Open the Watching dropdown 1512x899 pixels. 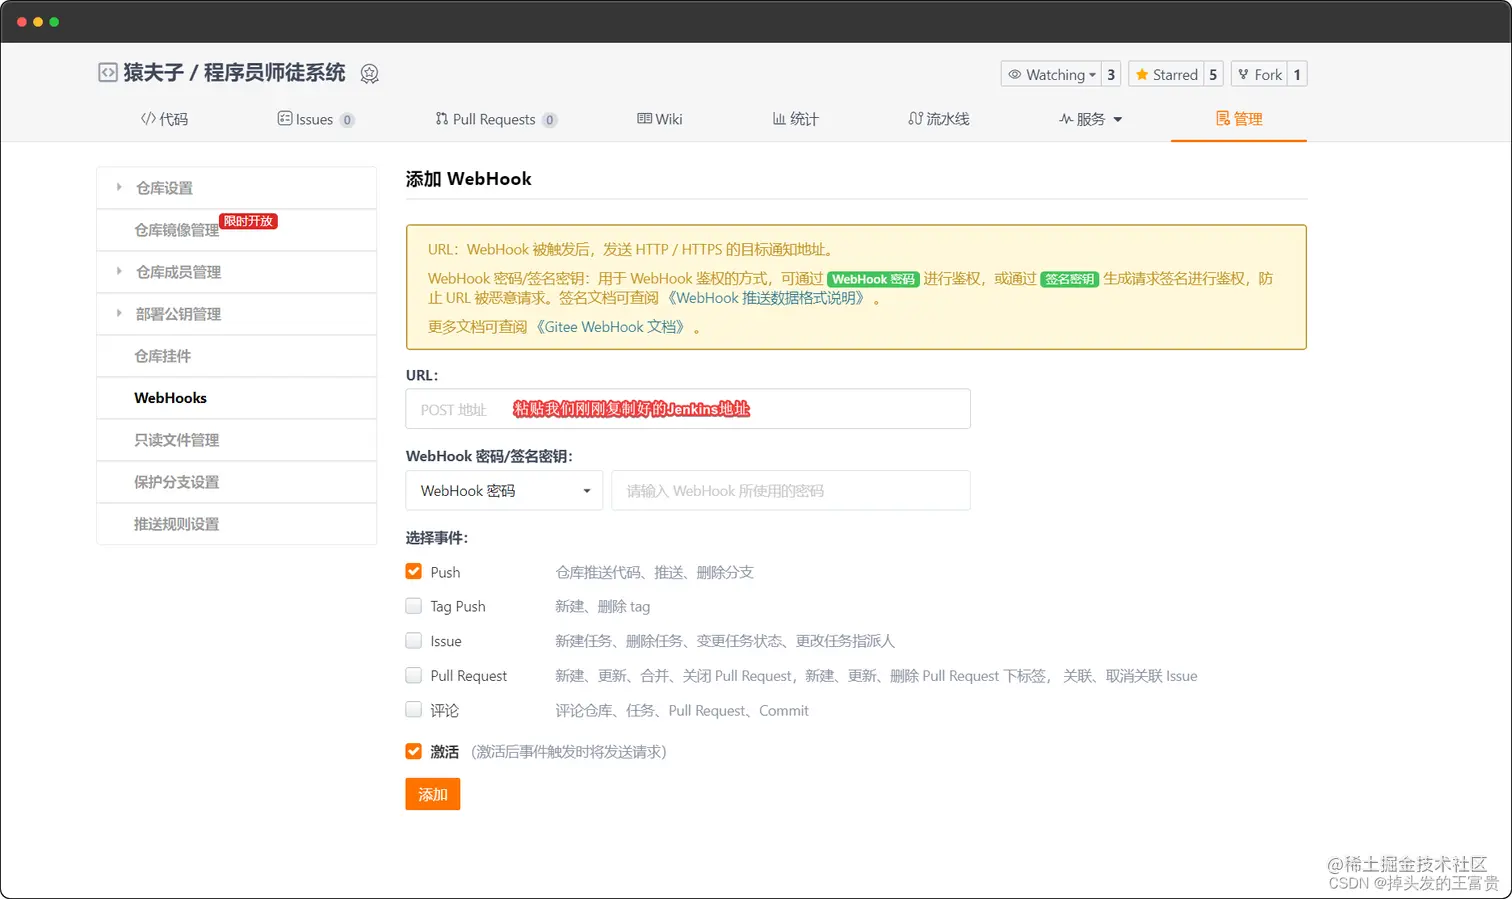click(x=1051, y=74)
